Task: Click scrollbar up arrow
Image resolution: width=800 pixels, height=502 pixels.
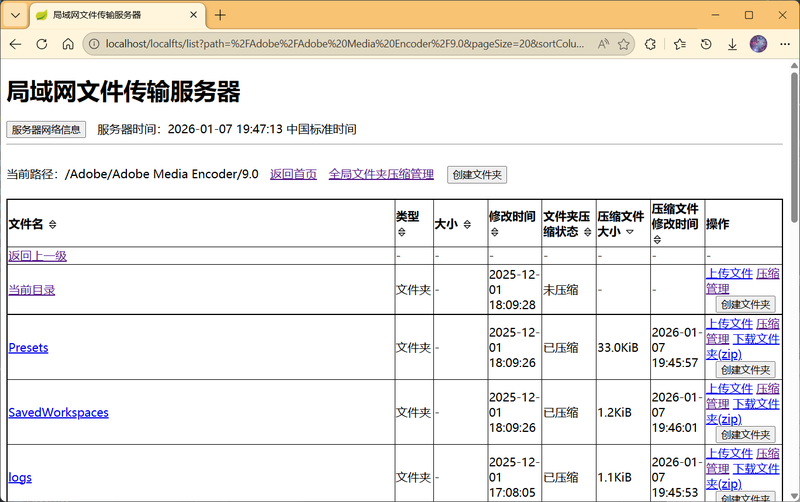Action: coord(794,65)
